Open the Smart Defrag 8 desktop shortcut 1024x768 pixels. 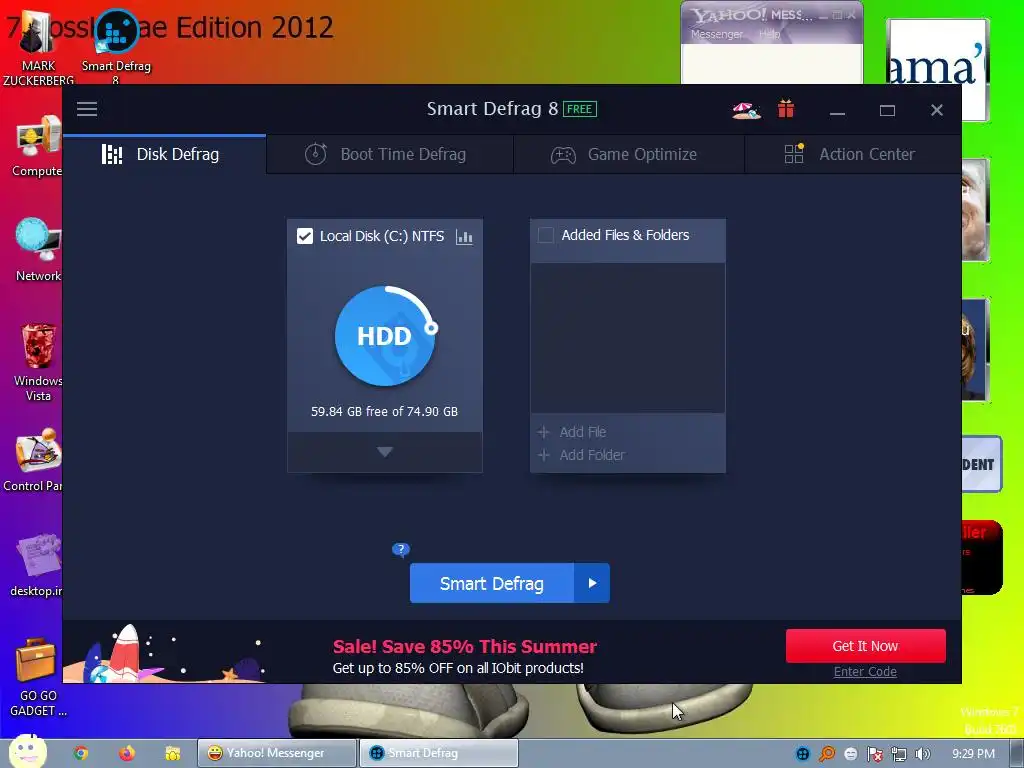coord(116,46)
